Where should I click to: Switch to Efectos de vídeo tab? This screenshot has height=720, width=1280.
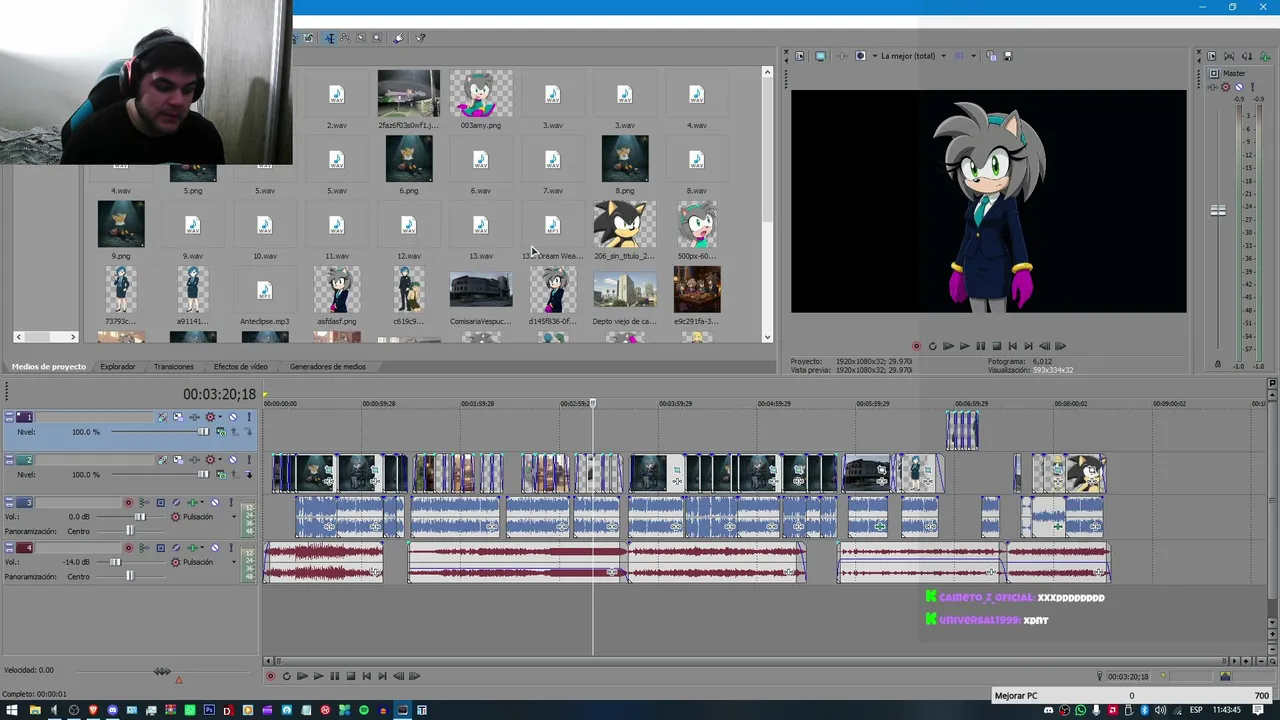click(x=241, y=367)
